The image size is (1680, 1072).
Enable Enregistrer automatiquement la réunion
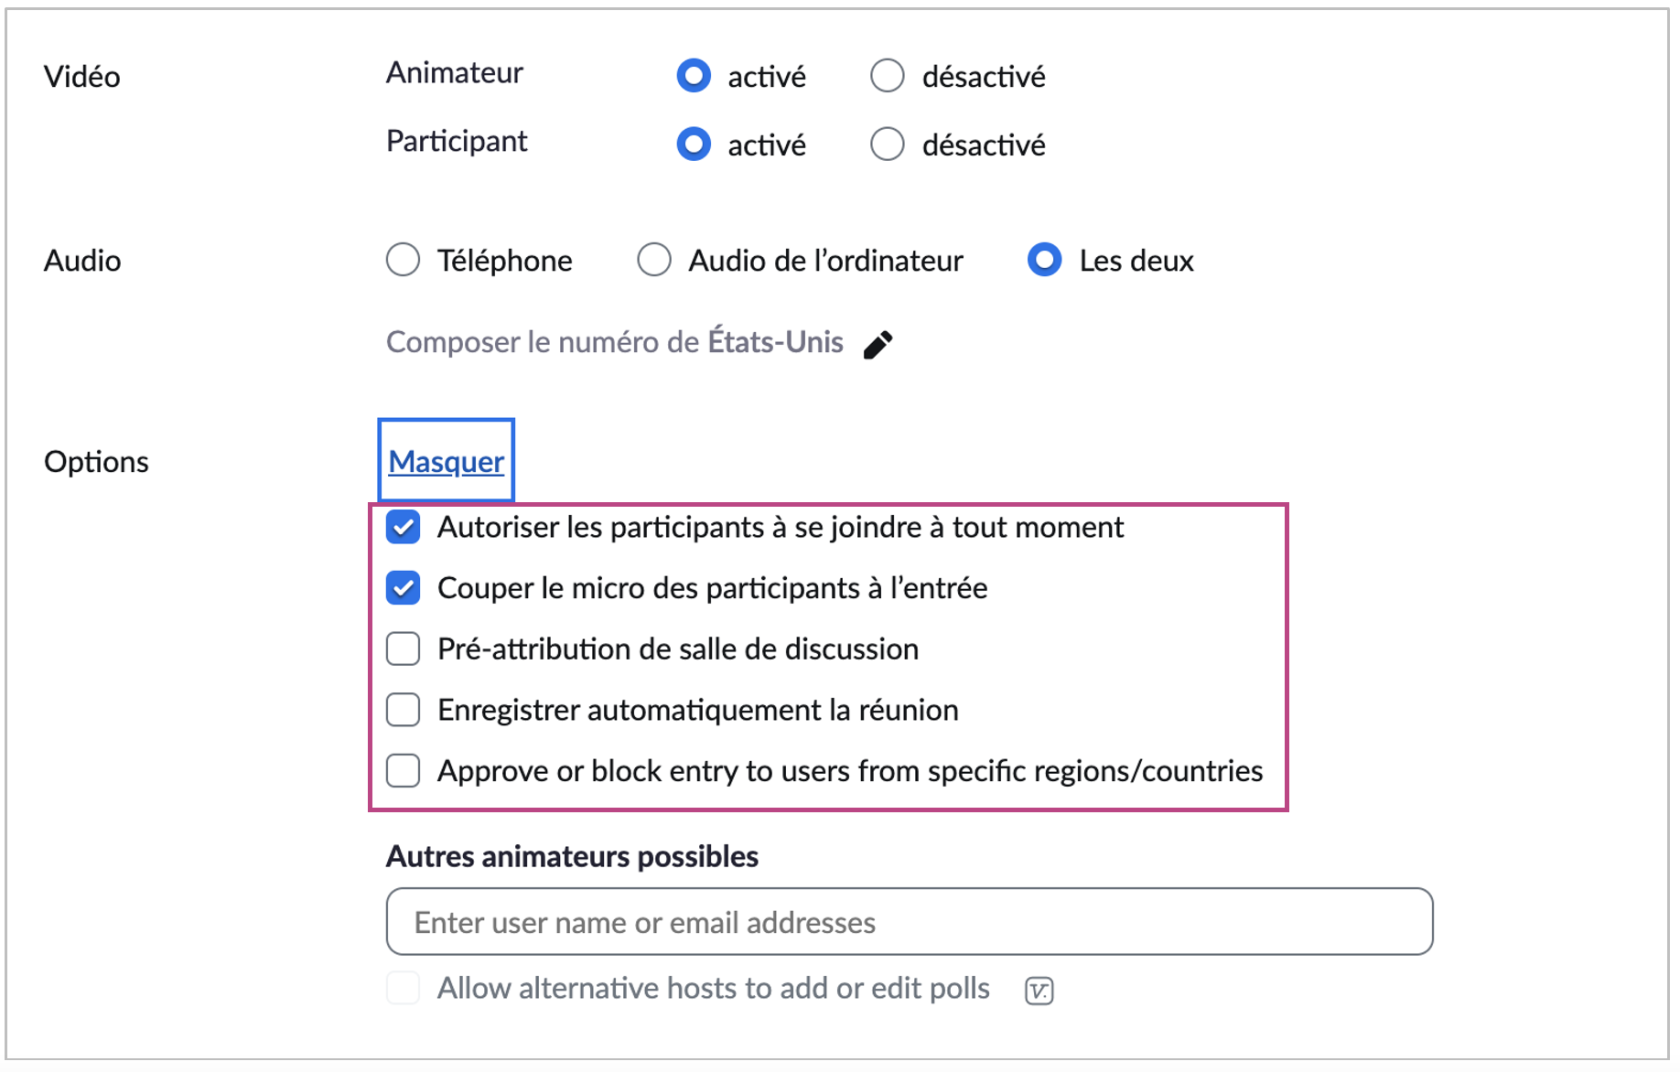click(x=403, y=710)
